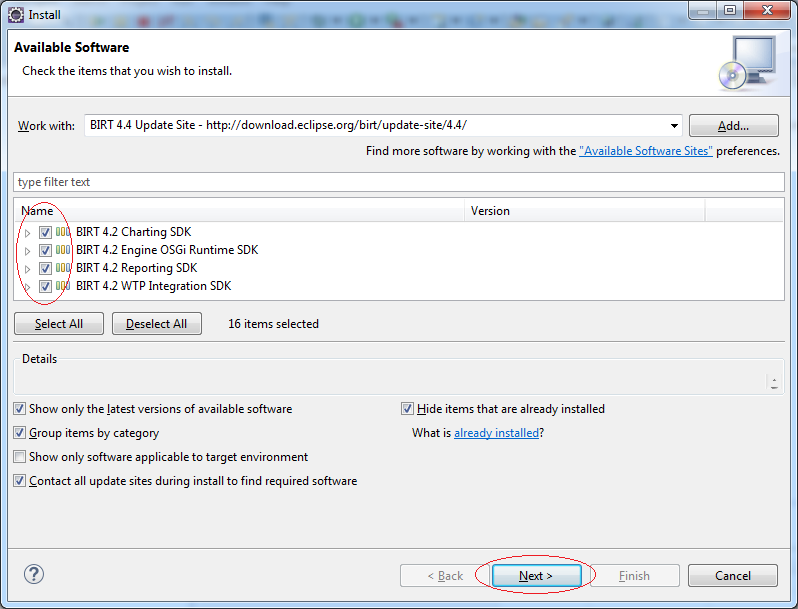Select the BIRT 4.2 Charting SDK row text
The width and height of the screenshot is (798, 609).
(133, 232)
